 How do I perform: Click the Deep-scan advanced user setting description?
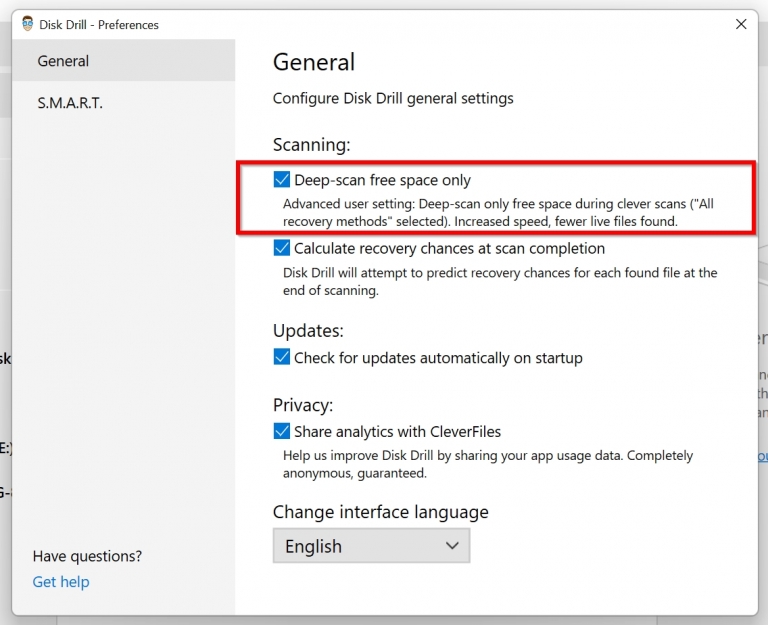click(498, 212)
